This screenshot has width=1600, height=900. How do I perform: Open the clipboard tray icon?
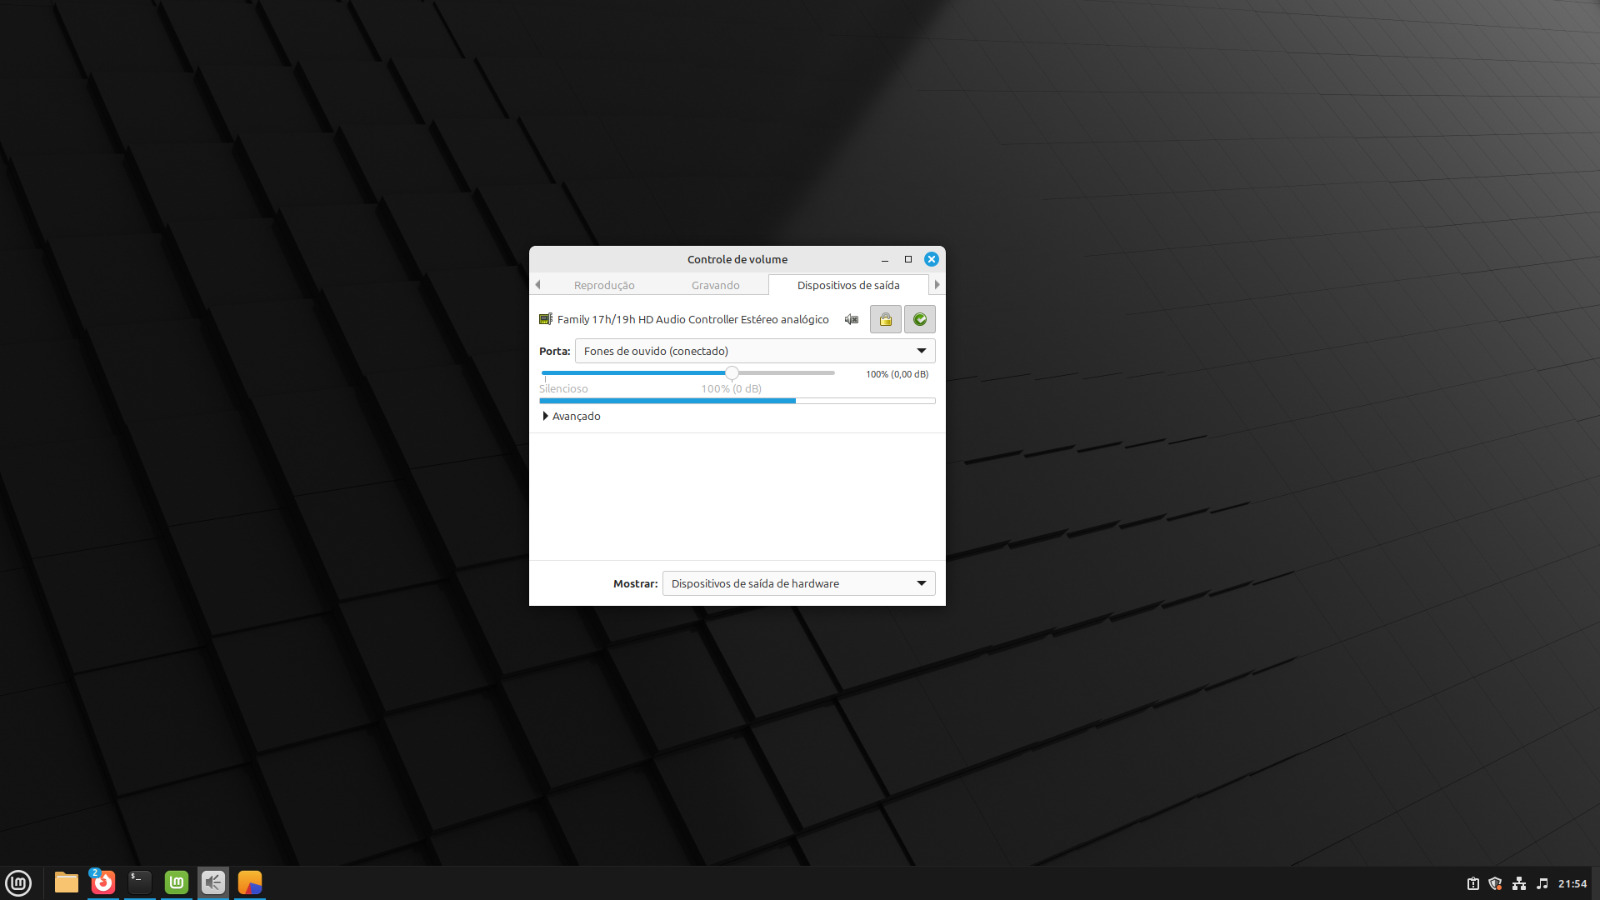click(1473, 883)
